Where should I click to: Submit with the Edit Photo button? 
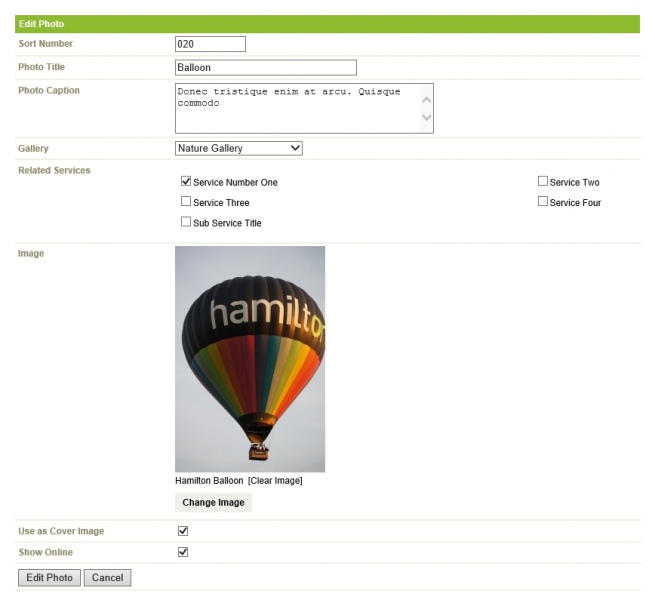(49, 577)
